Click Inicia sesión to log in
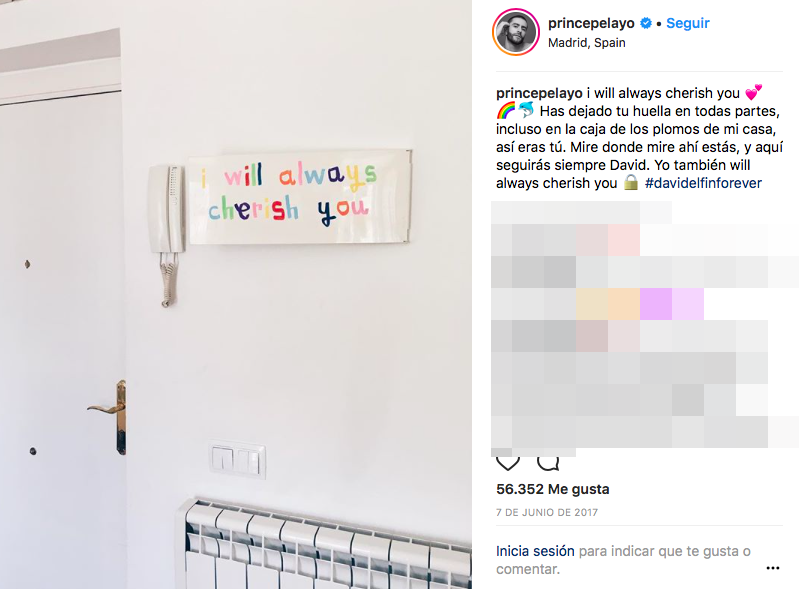 click(535, 551)
